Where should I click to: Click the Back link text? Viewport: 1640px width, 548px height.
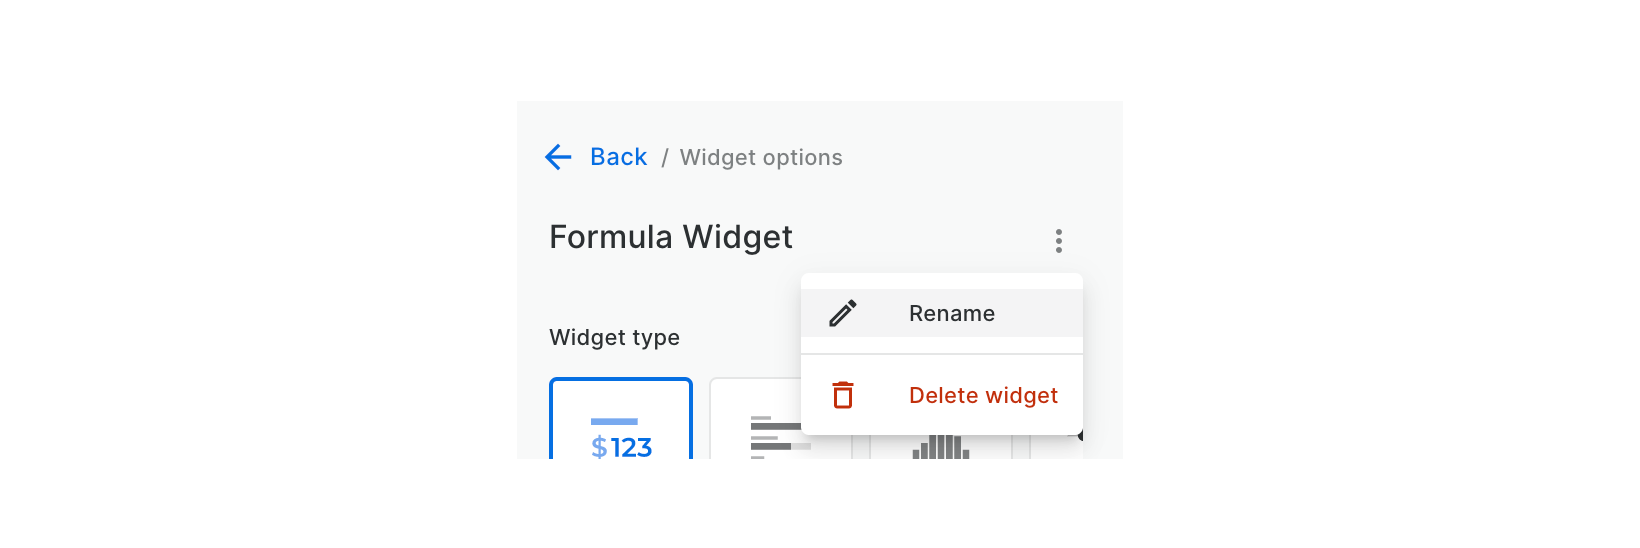point(618,157)
